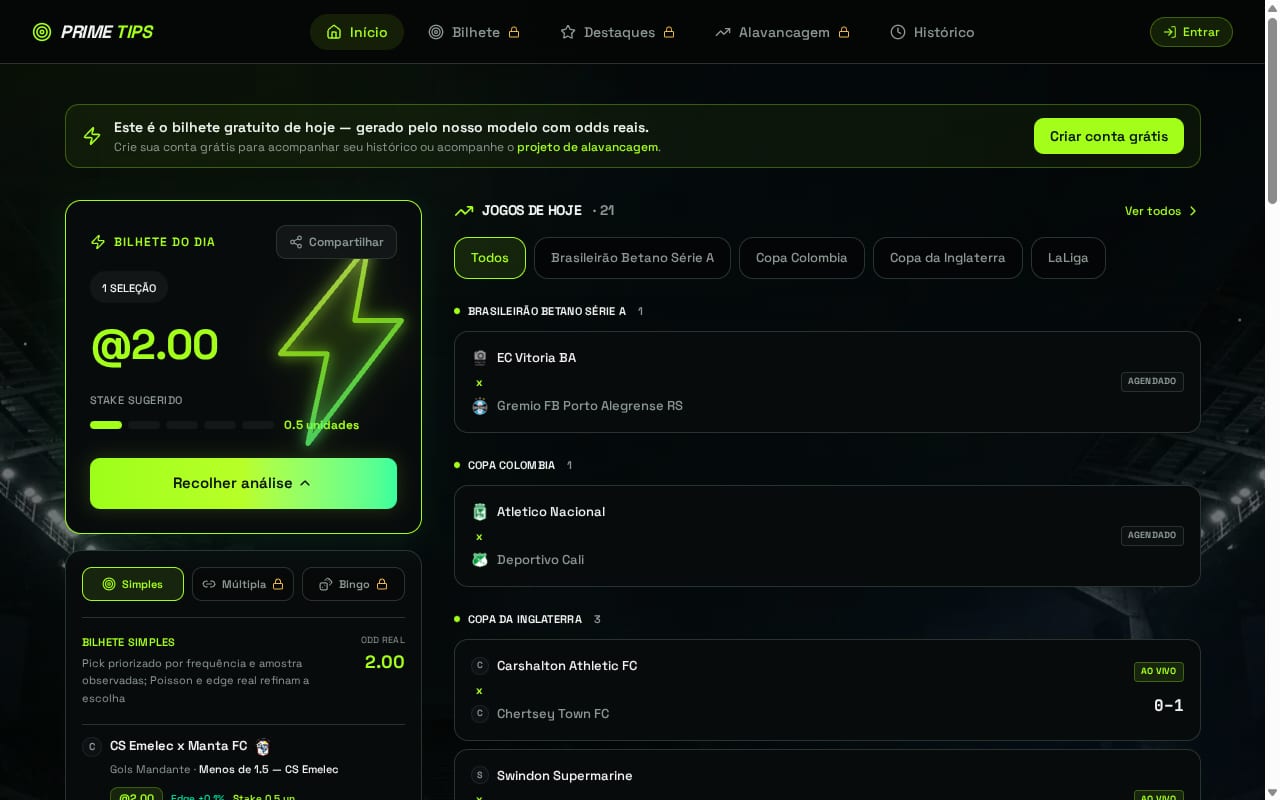Click the share icon in Compartilhar

point(296,242)
